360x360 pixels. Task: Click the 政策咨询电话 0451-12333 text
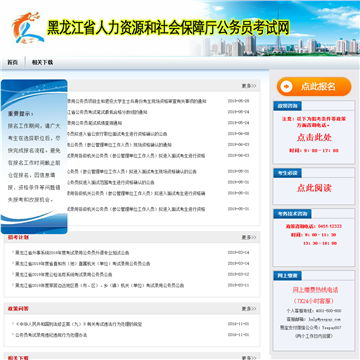[314, 226]
